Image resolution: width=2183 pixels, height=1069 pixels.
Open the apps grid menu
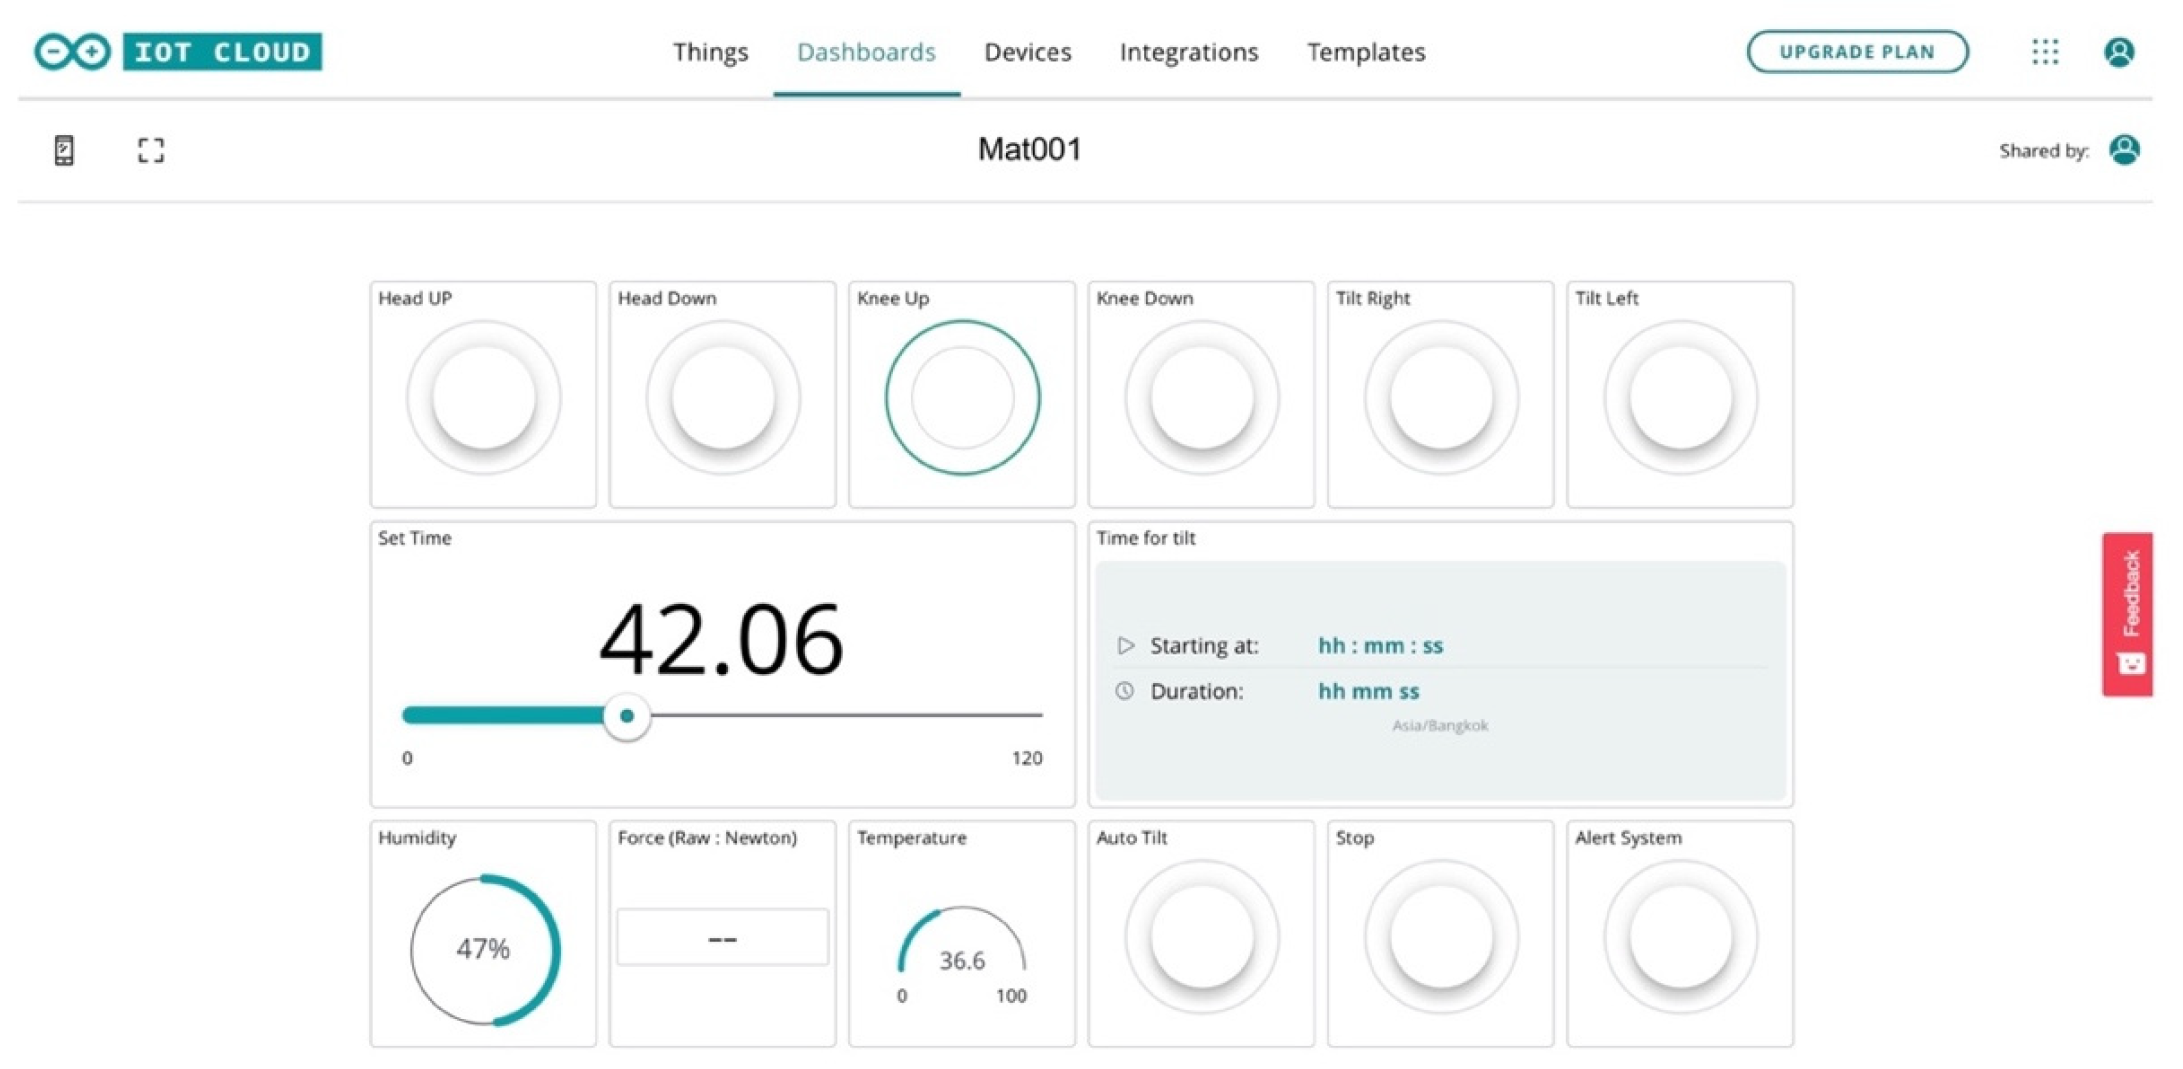point(2044,51)
